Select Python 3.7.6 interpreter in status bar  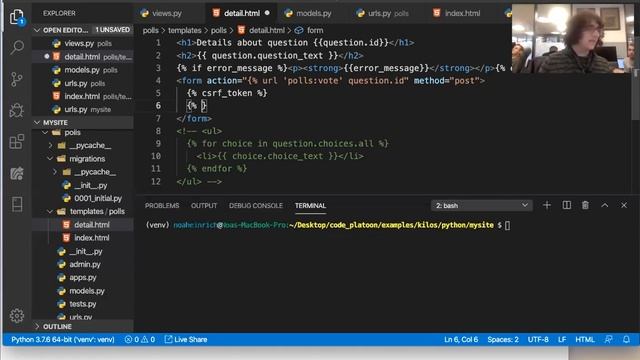63,340
